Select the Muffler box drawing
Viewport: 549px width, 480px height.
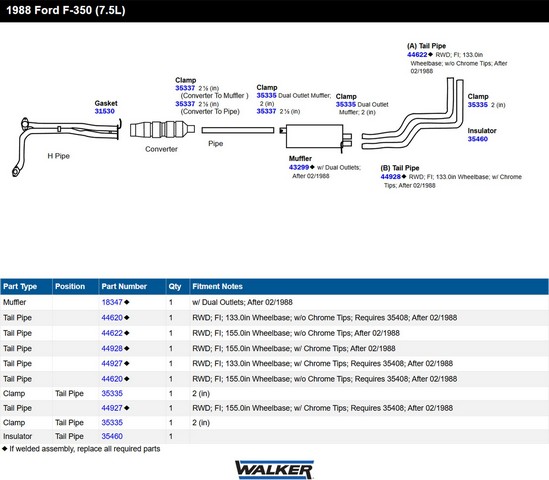pos(316,138)
